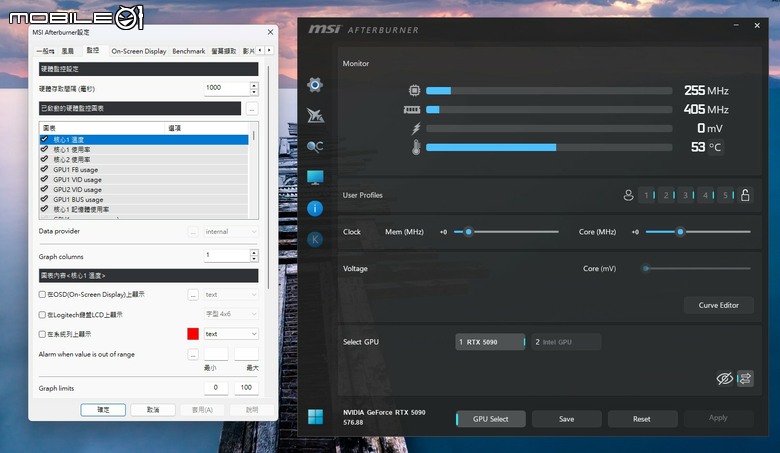The width and height of the screenshot is (780, 453).
Task: Click the Windows logo icon in Afterburner
Action: (315, 417)
